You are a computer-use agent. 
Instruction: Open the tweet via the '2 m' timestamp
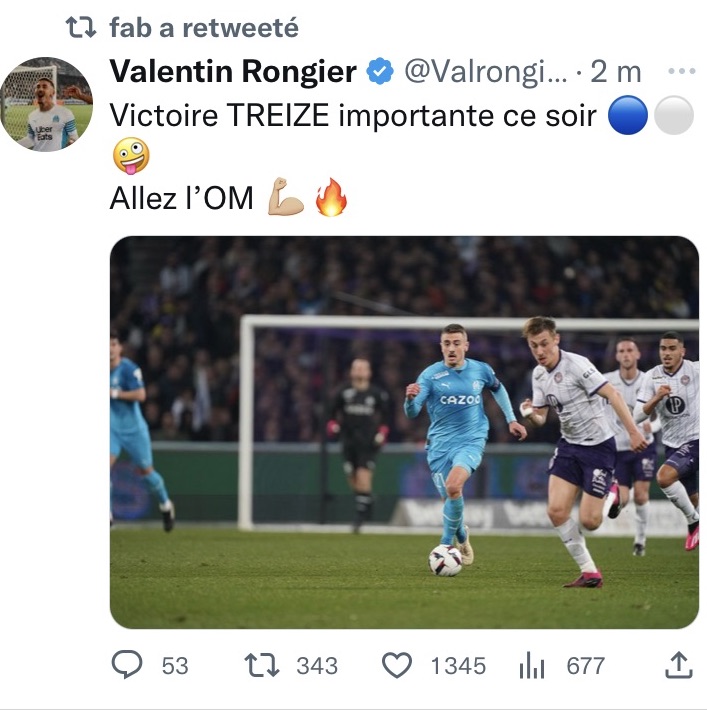(x=616, y=72)
